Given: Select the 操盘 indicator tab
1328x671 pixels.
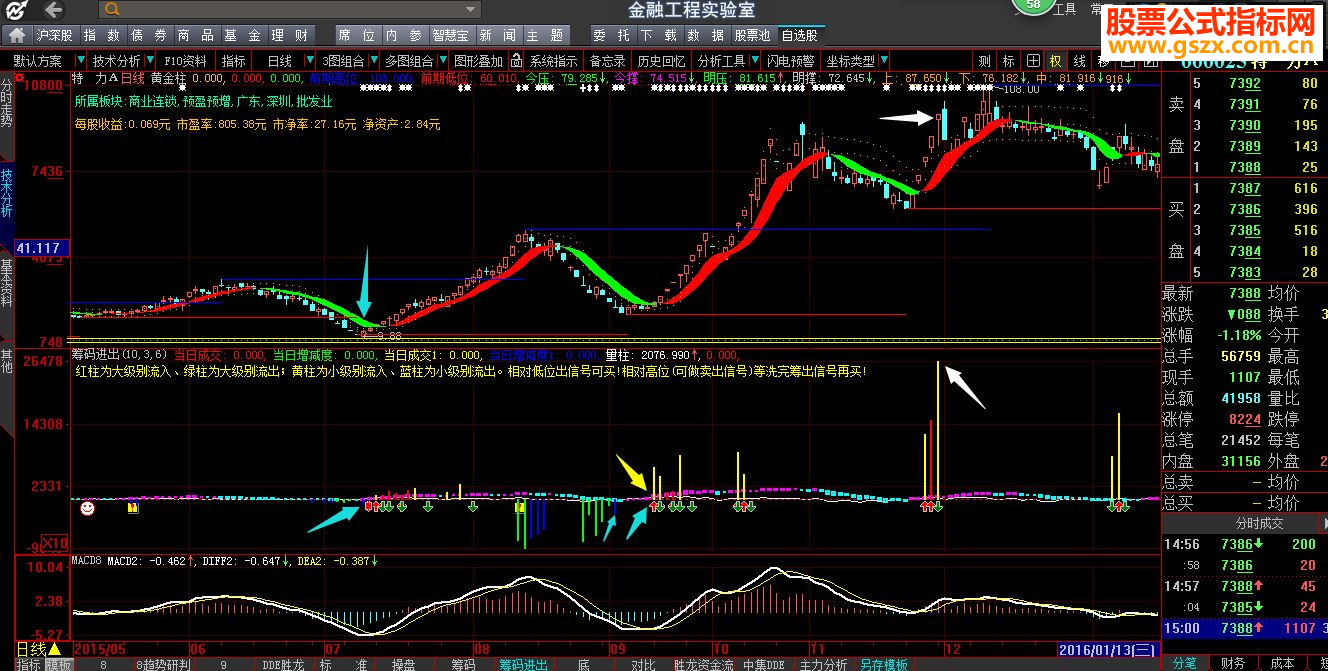Looking at the screenshot, I should 403,664.
